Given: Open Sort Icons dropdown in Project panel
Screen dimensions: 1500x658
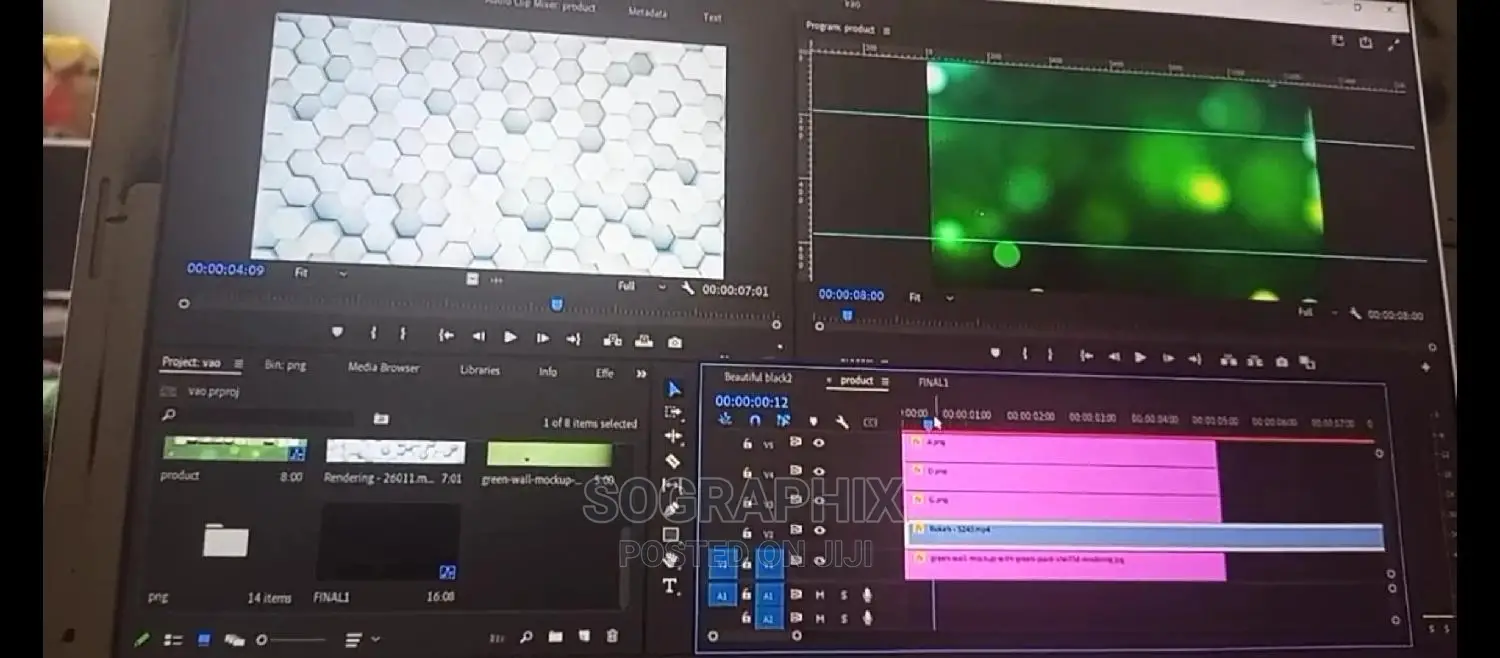Looking at the screenshot, I should (362, 639).
